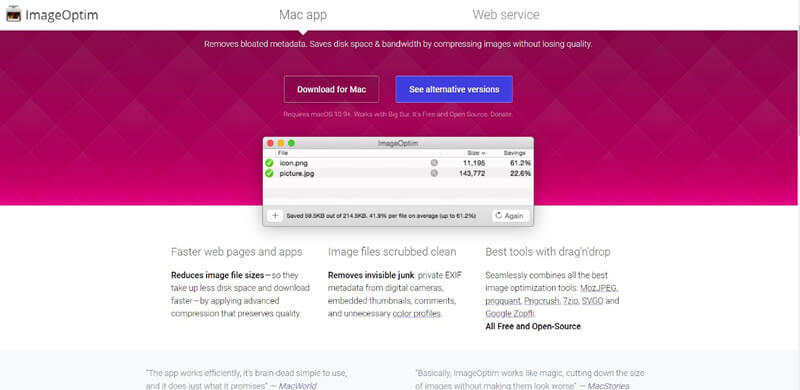Open the Pngcrush link

(541, 301)
